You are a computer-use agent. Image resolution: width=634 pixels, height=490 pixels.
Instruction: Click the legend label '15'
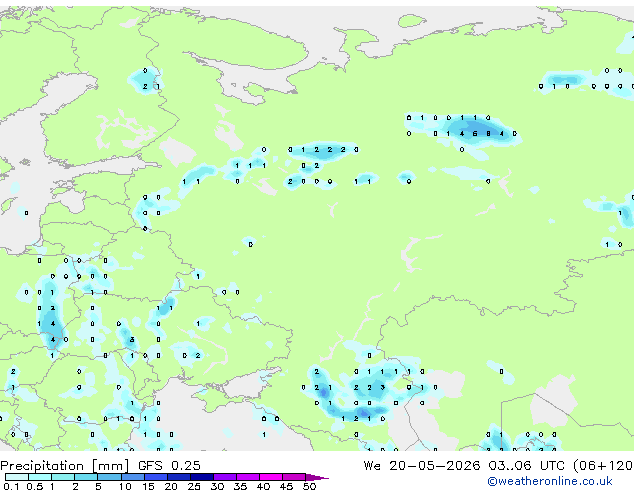[x=148, y=486]
